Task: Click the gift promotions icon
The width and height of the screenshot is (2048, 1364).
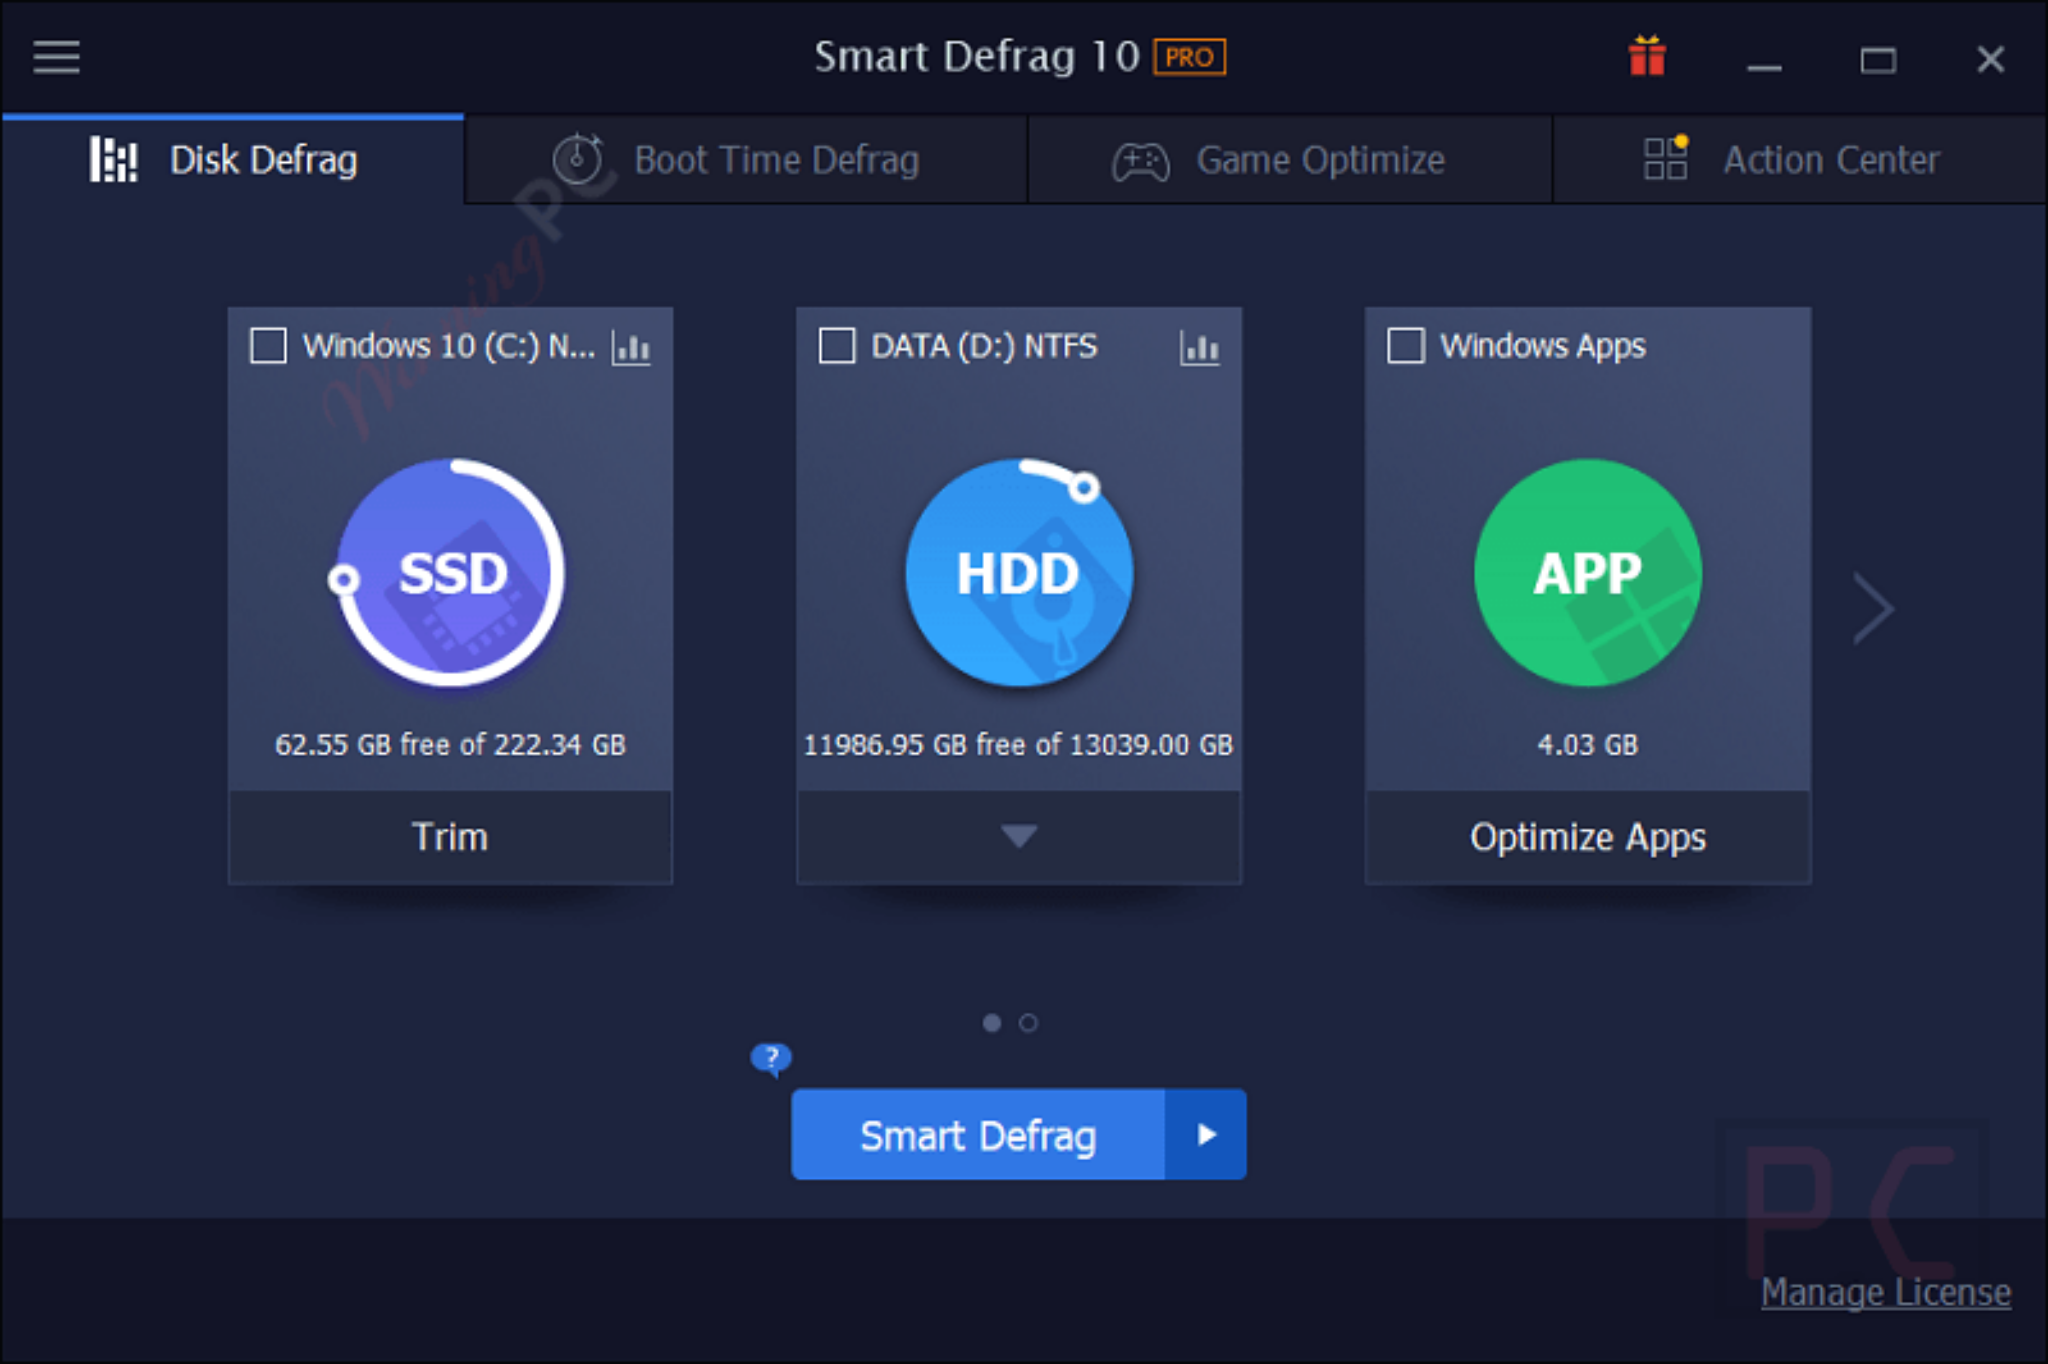Action: coord(1646,57)
